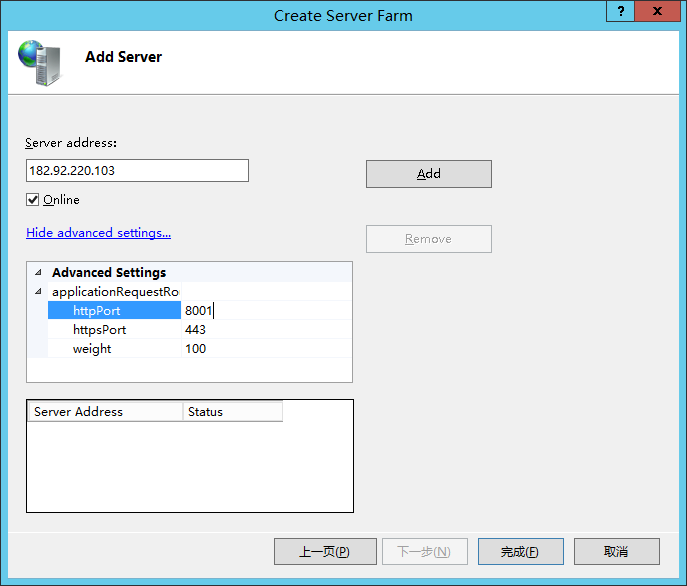The width and height of the screenshot is (687, 586).
Task: Collapse the Advanced Settings group
Action: pyautogui.click(x=38, y=272)
